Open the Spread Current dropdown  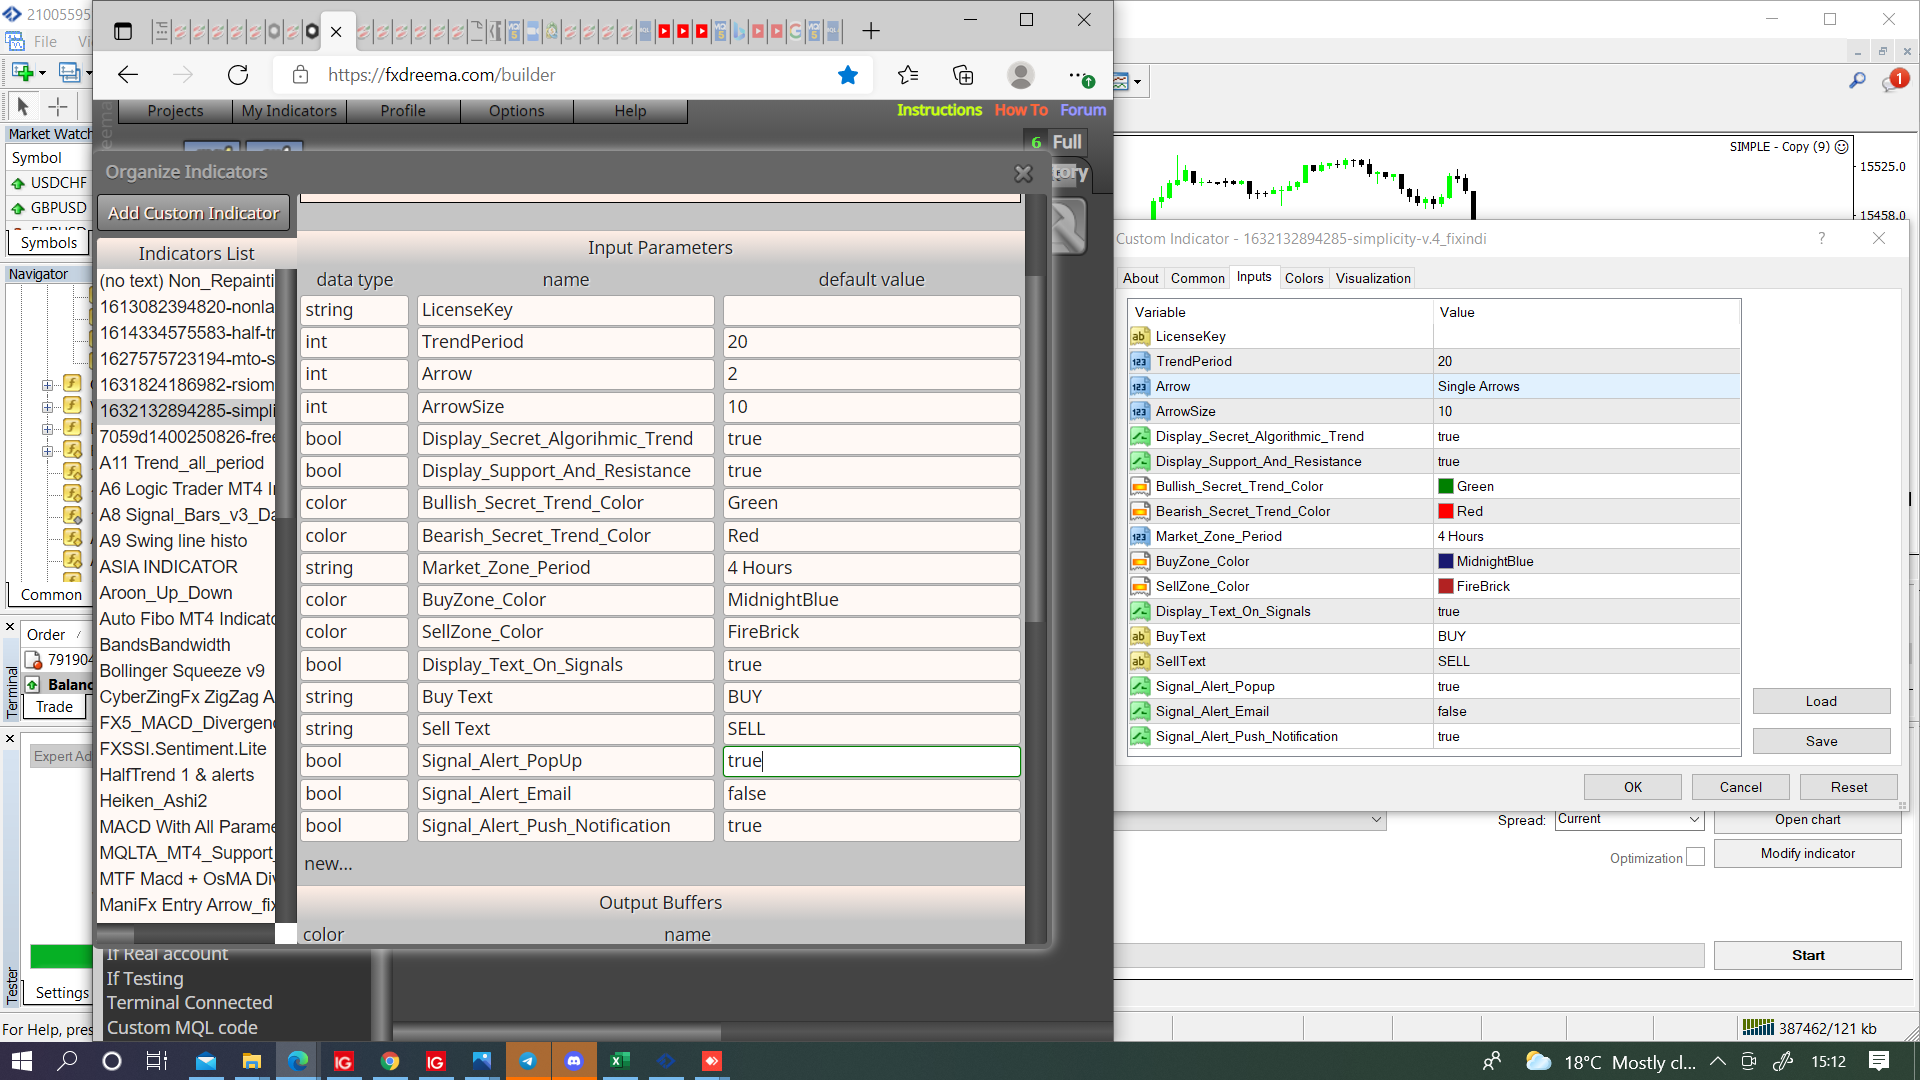[1630, 819]
